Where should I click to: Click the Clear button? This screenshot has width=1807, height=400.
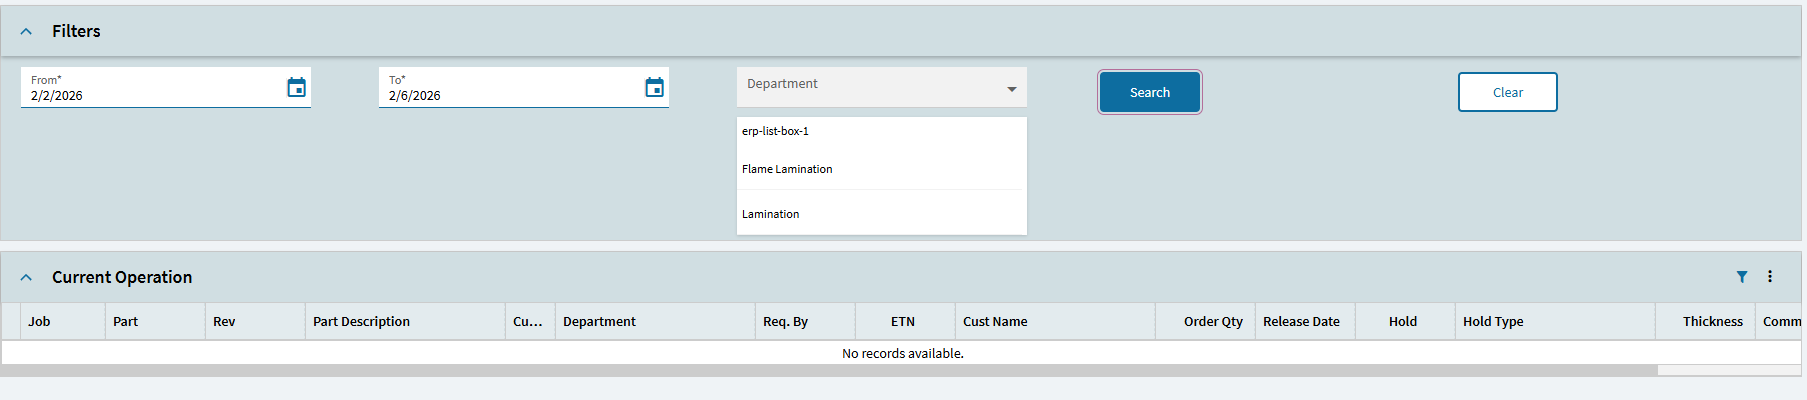point(1507,92)
